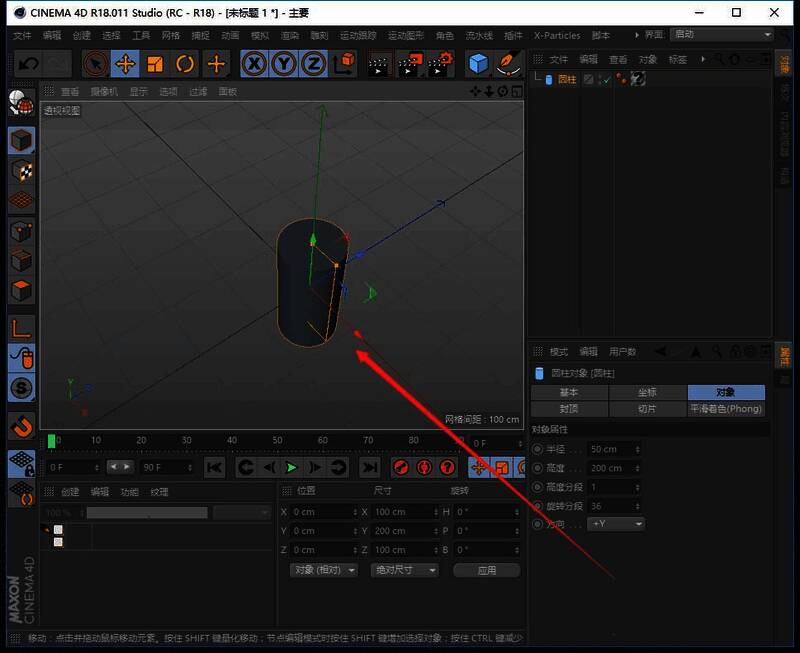This screenshot has width=800, height=653.
Task: Select the Scale tool
Action: pyautogui.click(x=156, y=64)
